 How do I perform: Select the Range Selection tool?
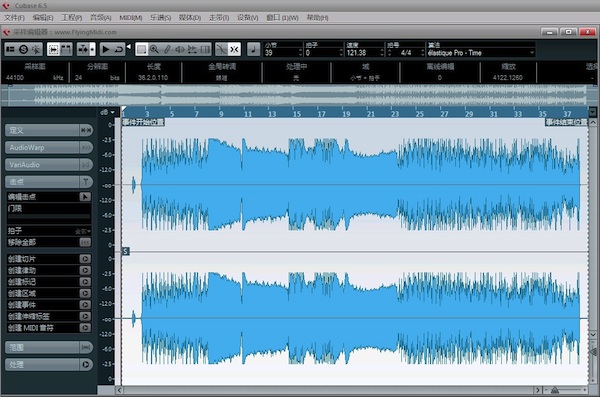pos(142,49)
